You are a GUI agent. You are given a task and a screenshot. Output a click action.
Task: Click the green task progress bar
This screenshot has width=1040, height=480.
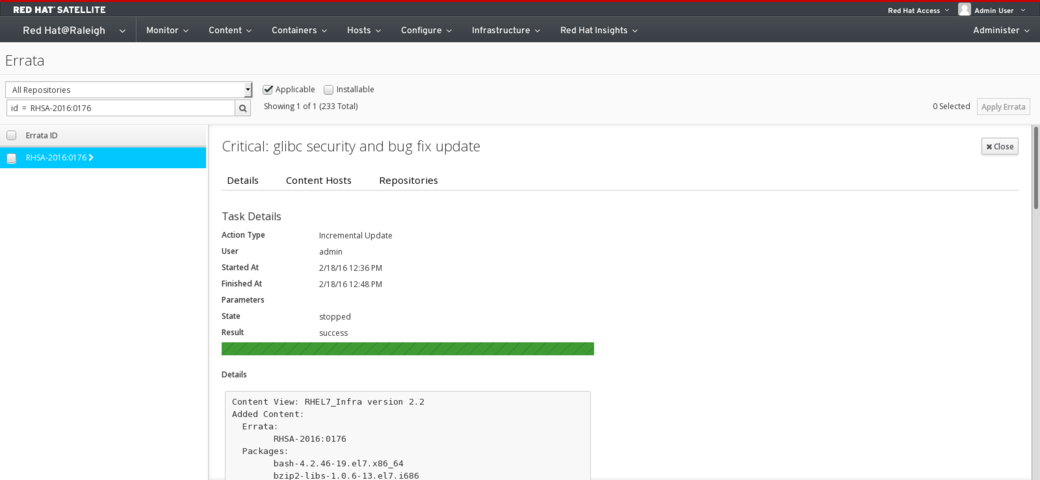(407, 349)
